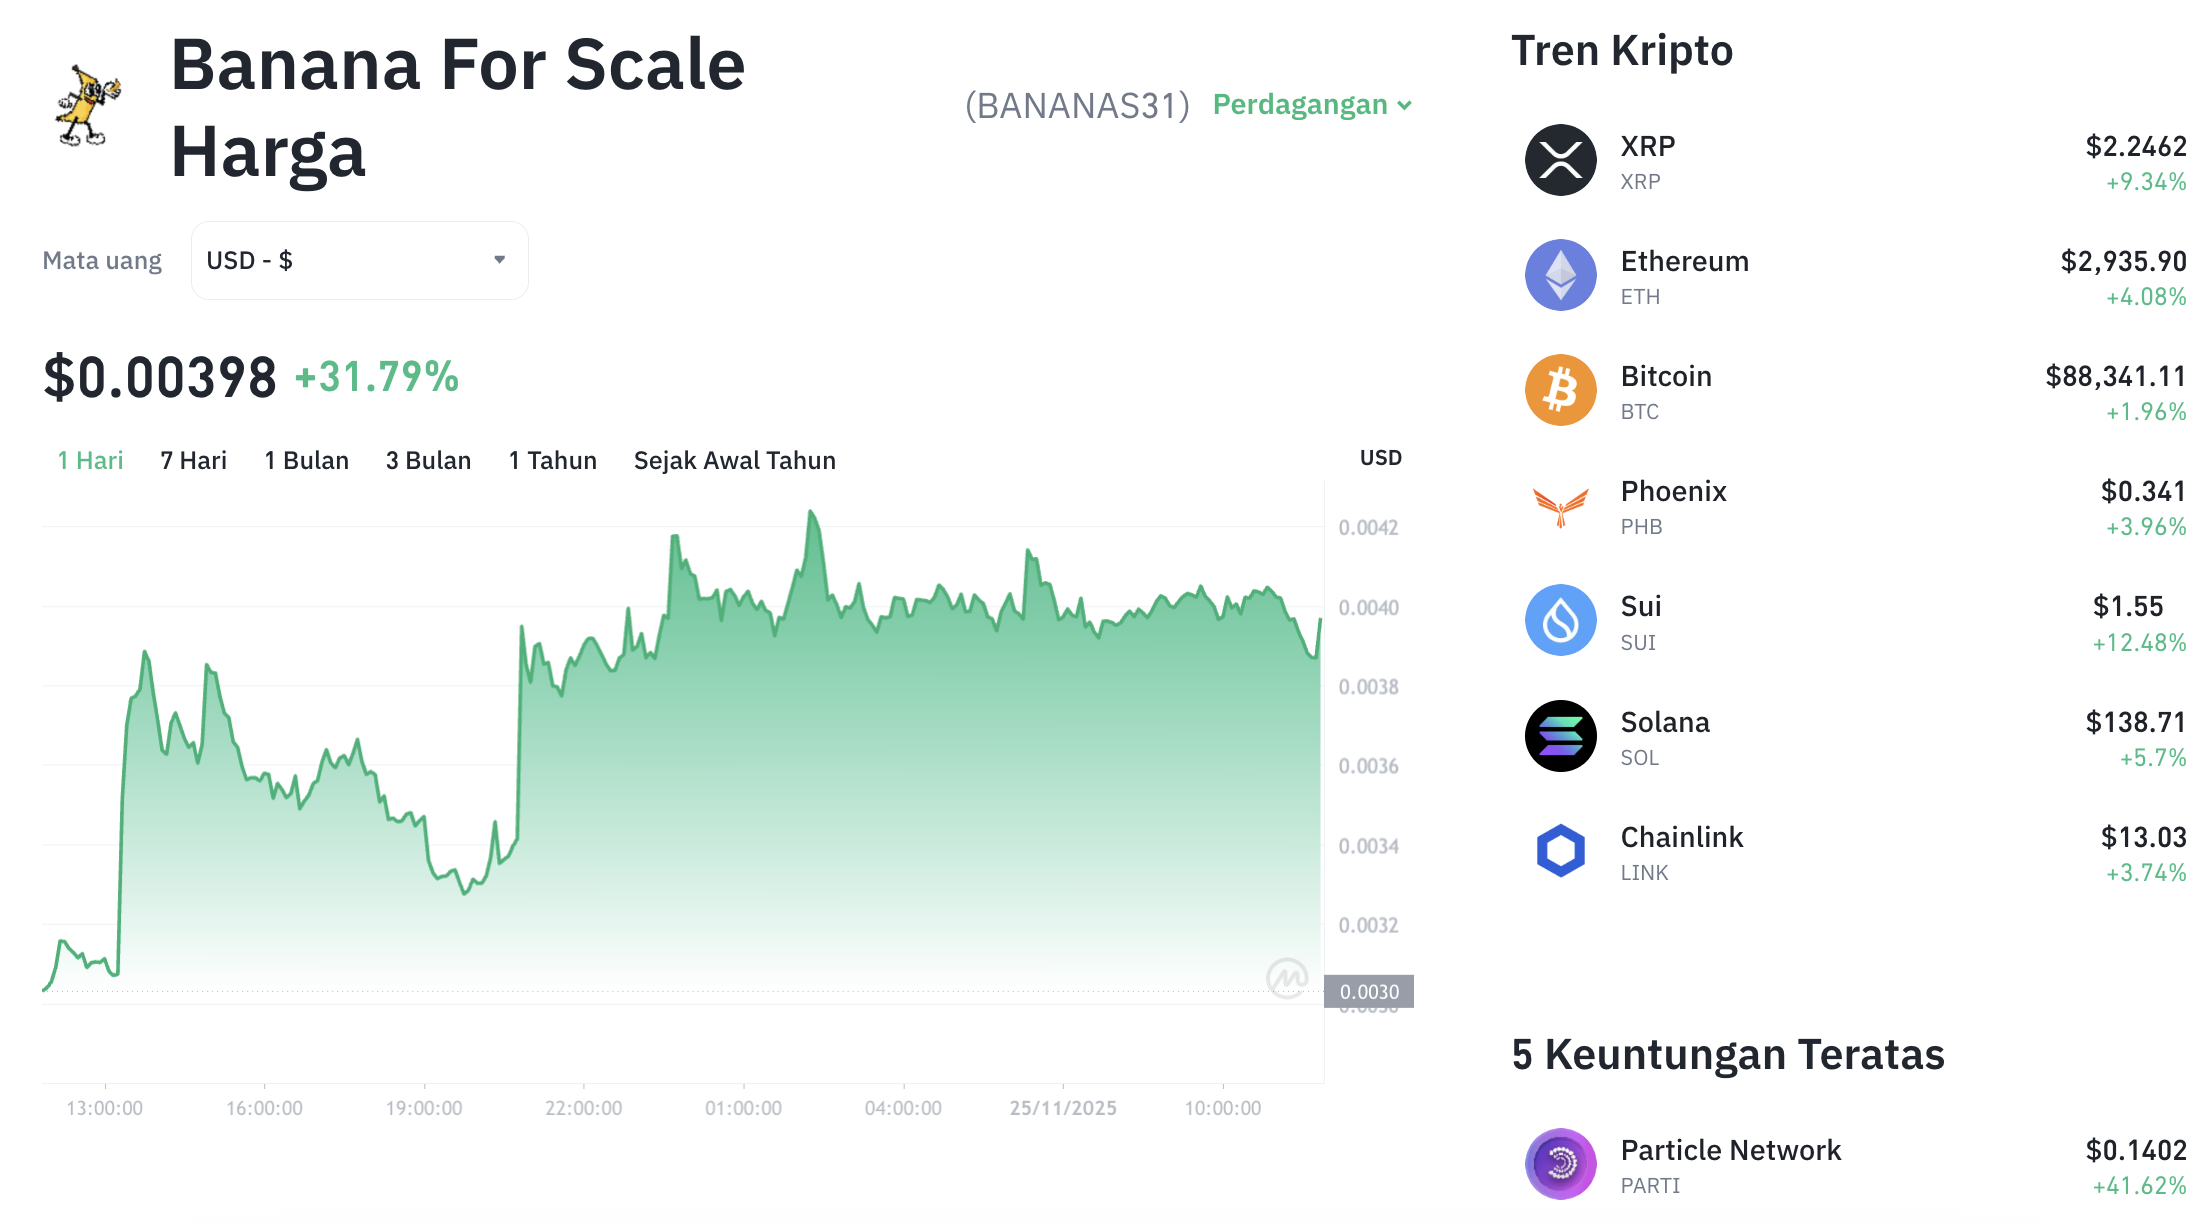Viewport: 2204px width, 1224px height.
Task: Open the USD - $ selector chevron
Action: 499,260
